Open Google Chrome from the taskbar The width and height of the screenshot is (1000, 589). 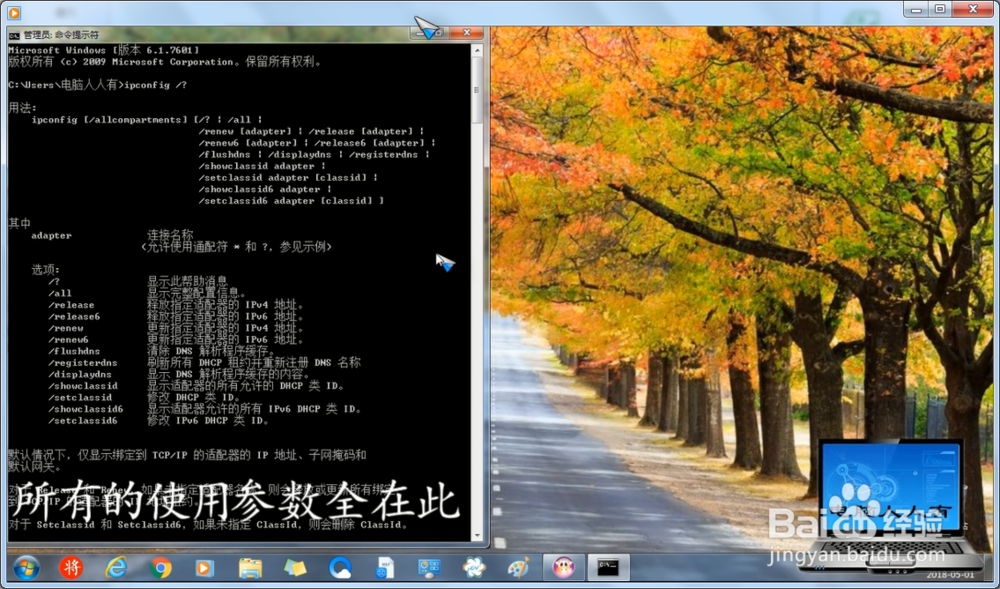160,567
